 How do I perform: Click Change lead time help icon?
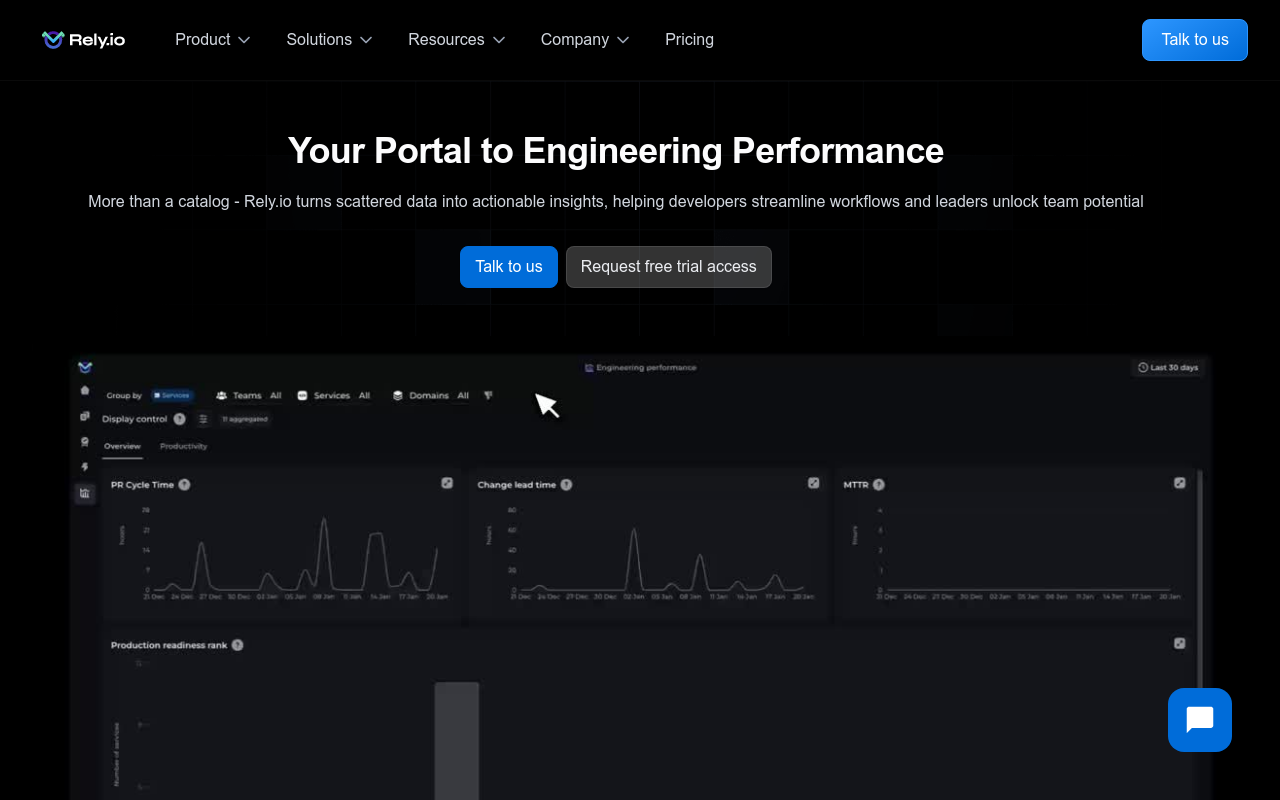(x=566, y=485)
